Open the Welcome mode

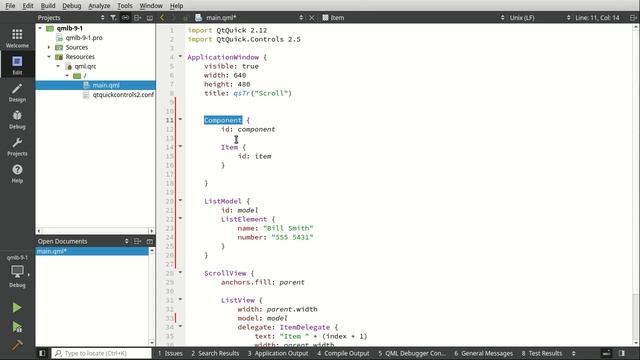[17, 38]
